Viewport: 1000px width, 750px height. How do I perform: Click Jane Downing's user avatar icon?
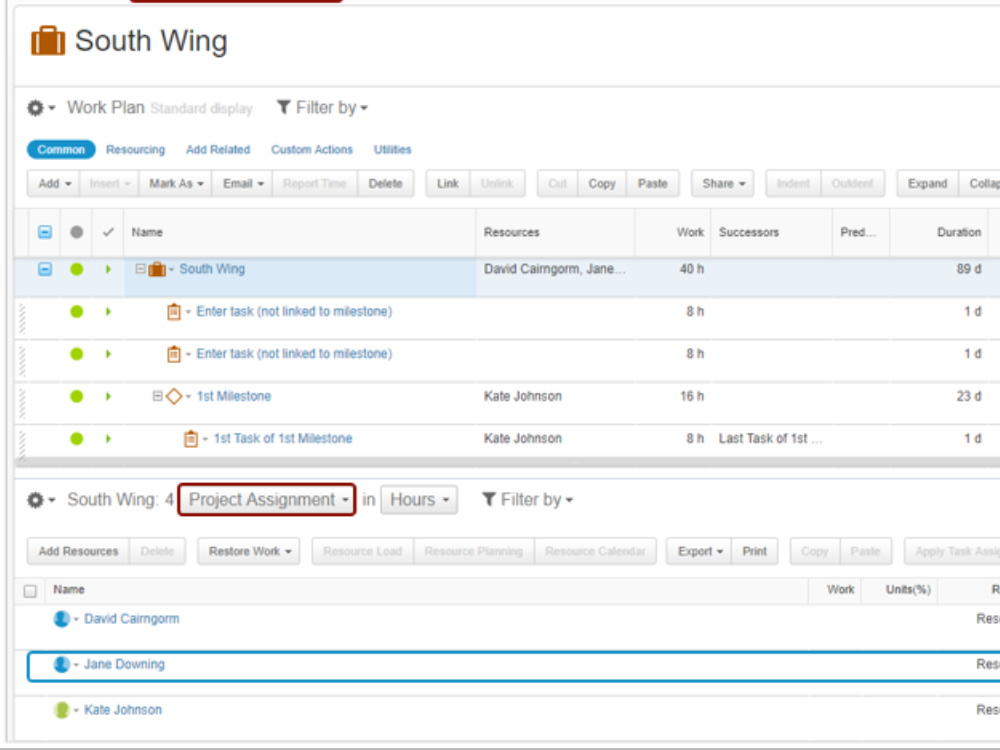(x=61, y=665)
